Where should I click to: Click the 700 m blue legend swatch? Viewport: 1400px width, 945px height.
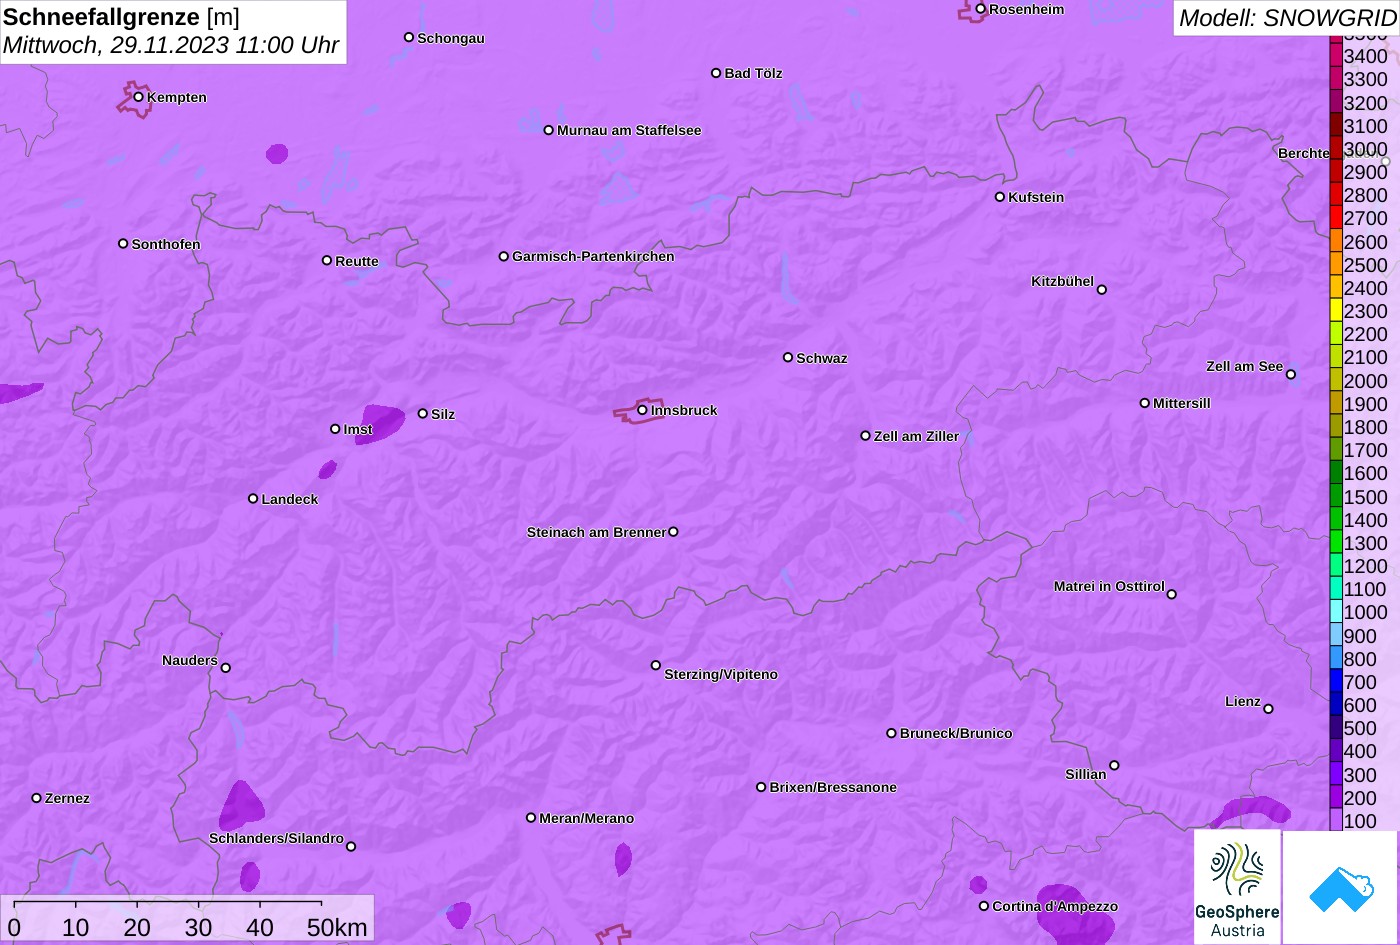click(1336, 682)
